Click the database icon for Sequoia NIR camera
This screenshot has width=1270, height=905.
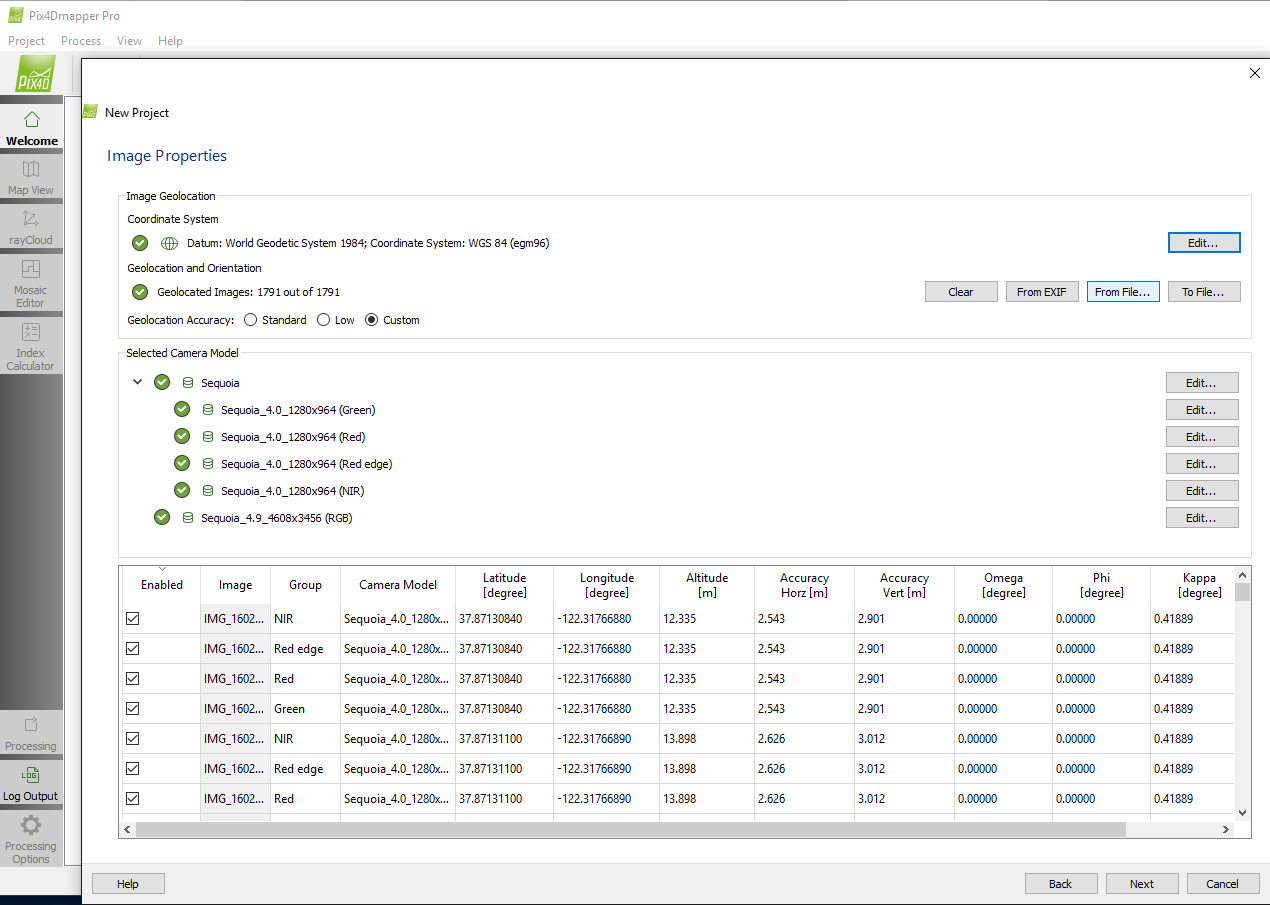pos(208,491)
